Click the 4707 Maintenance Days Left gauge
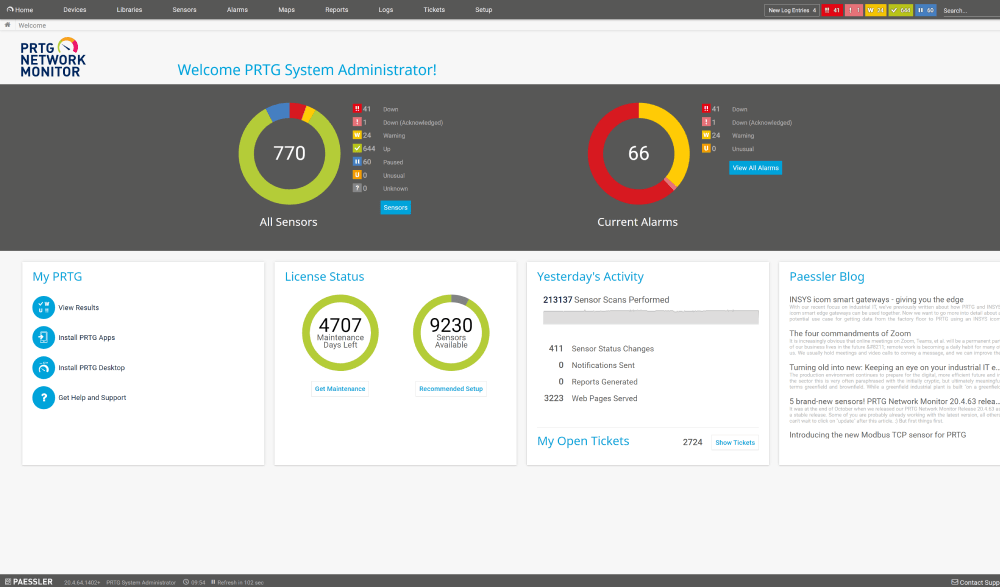The image size is (1000, 587). pyautogui.click(x=340, y=332)
